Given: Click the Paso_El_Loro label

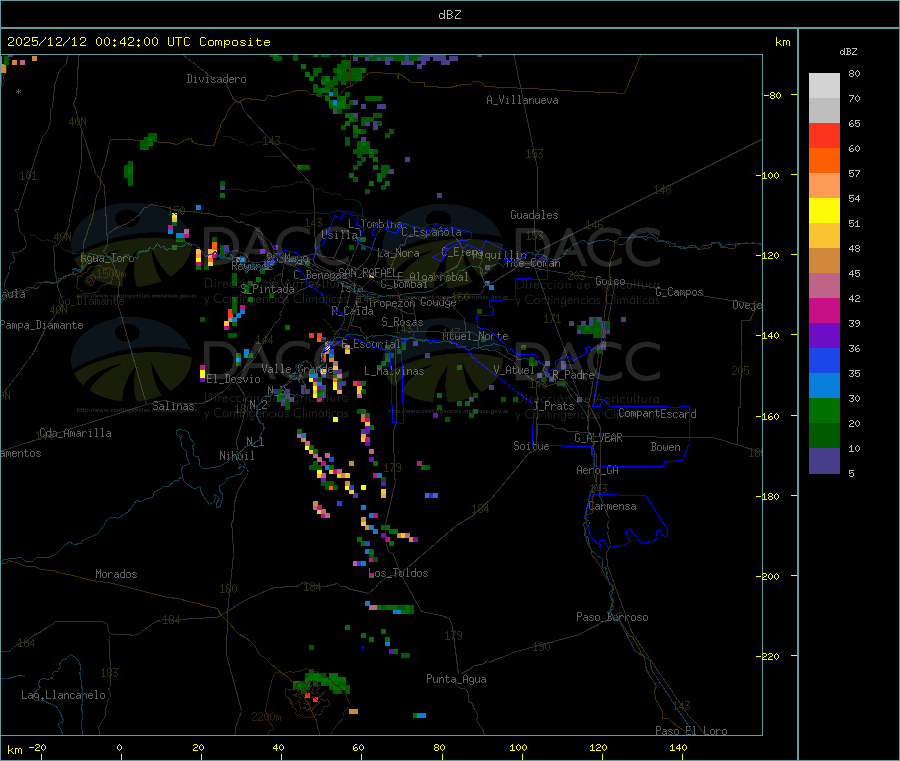Looking at the screenshot, I should coord(692,731).
